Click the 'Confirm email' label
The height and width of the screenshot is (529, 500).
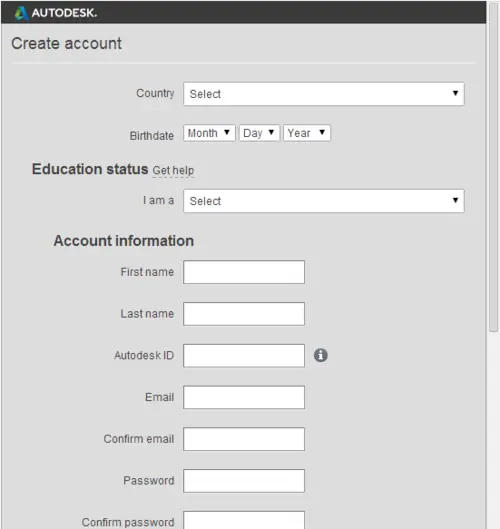[139, 439]
